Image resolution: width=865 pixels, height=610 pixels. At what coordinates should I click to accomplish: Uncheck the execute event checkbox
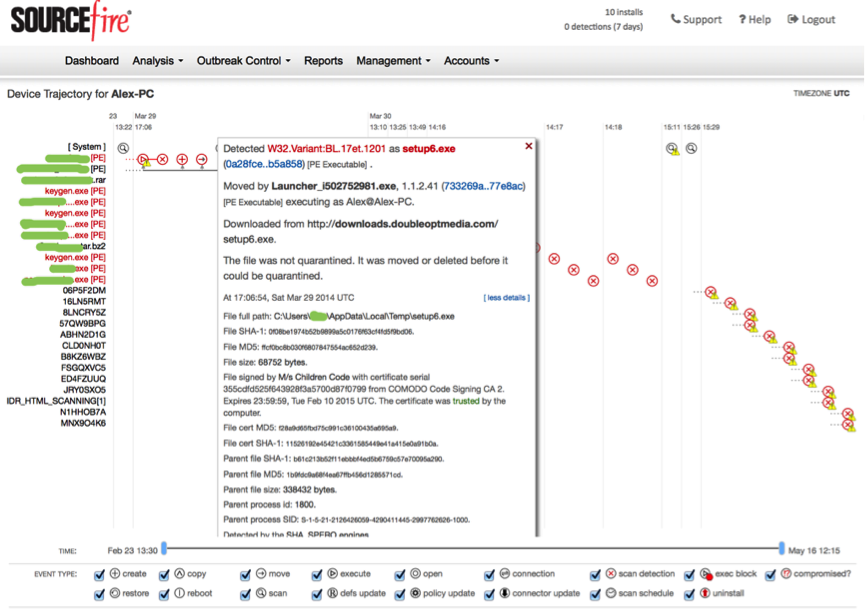coord(317,575)
